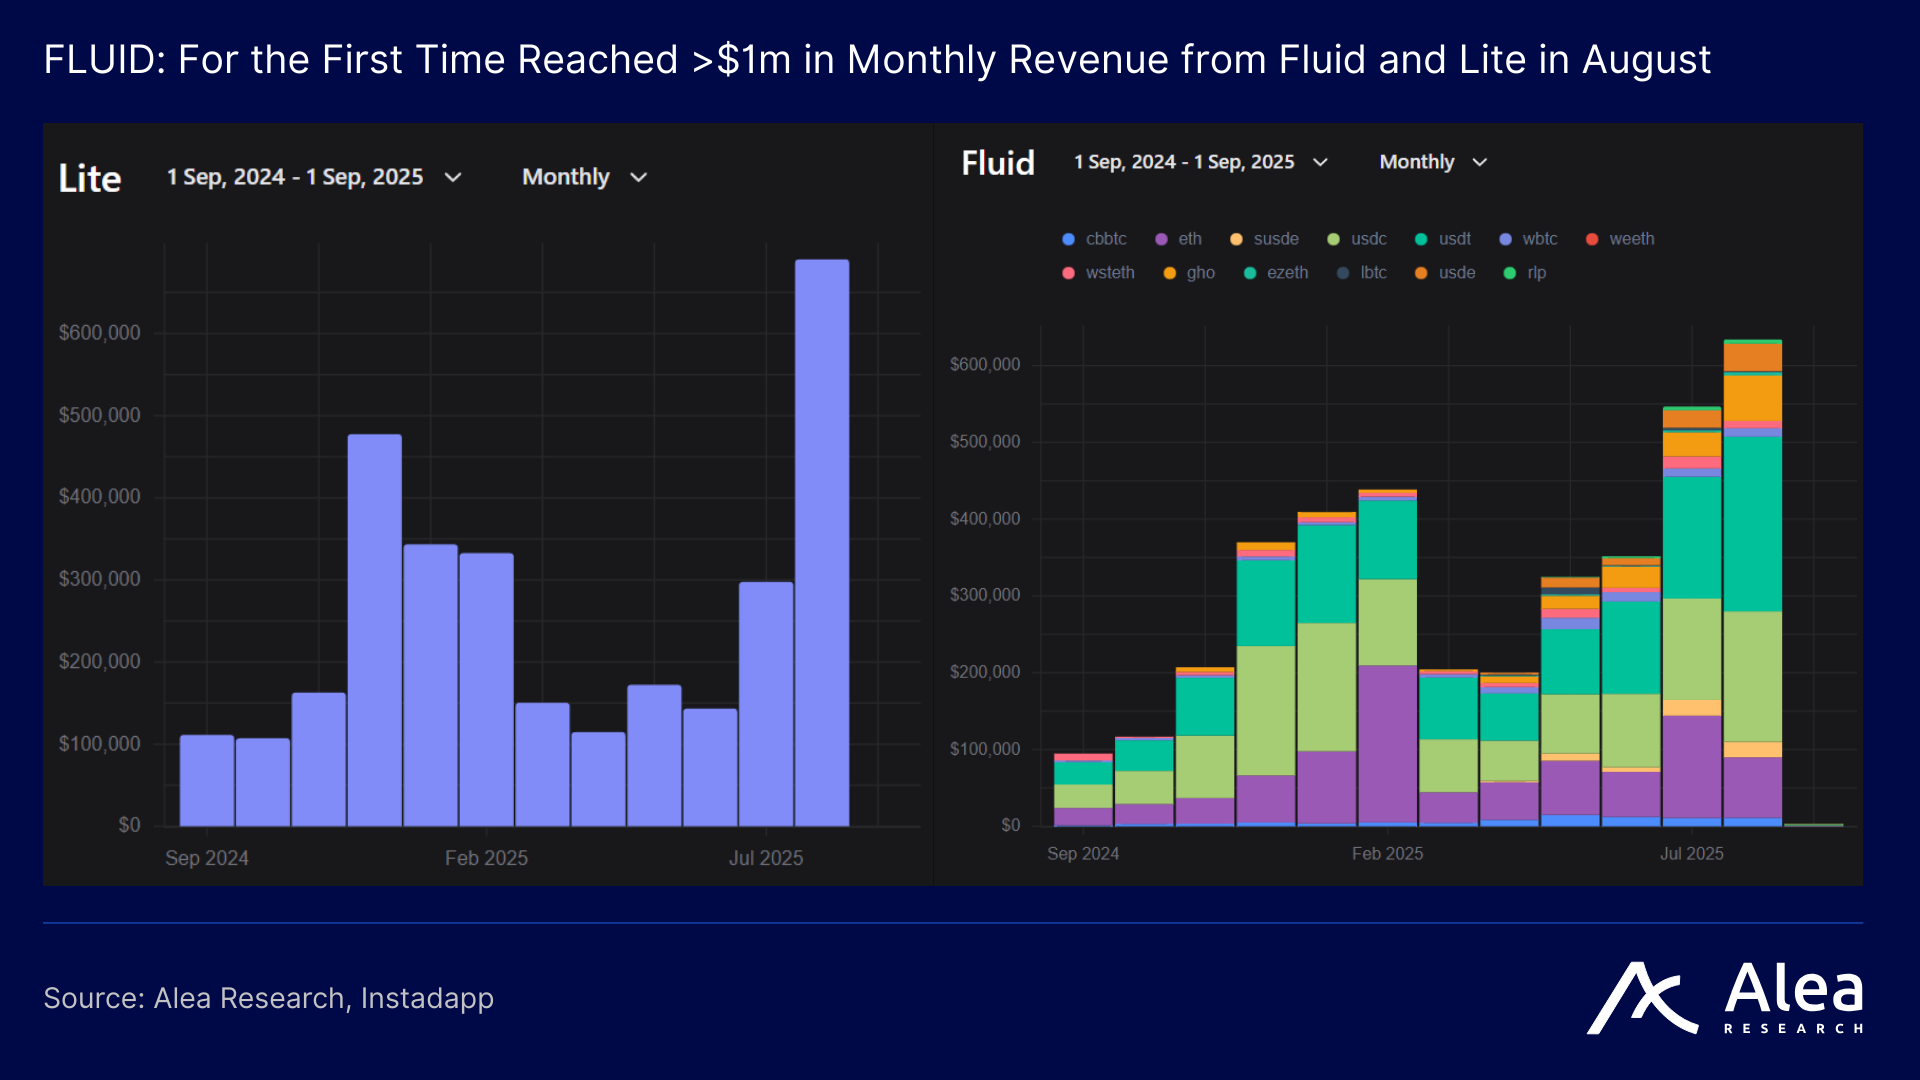This screenshot has height=1080, width=1920.
Task: Toggle the susde legend series
Action: pyautogui.click(x=1264, y=239)
